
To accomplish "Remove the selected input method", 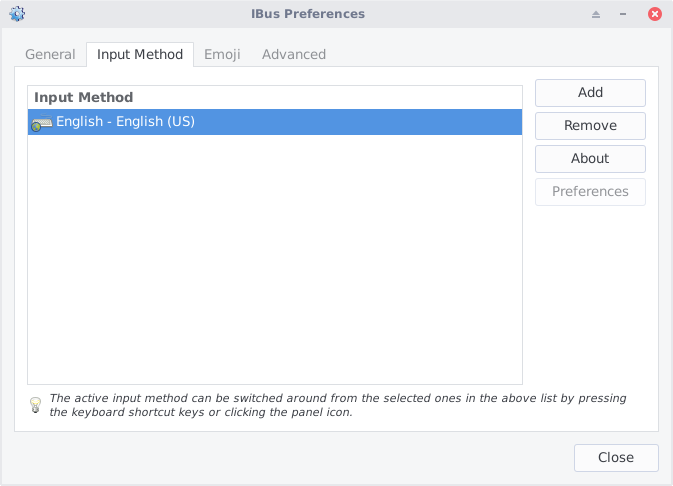I will pyautogui.click(x=590, y=126).
